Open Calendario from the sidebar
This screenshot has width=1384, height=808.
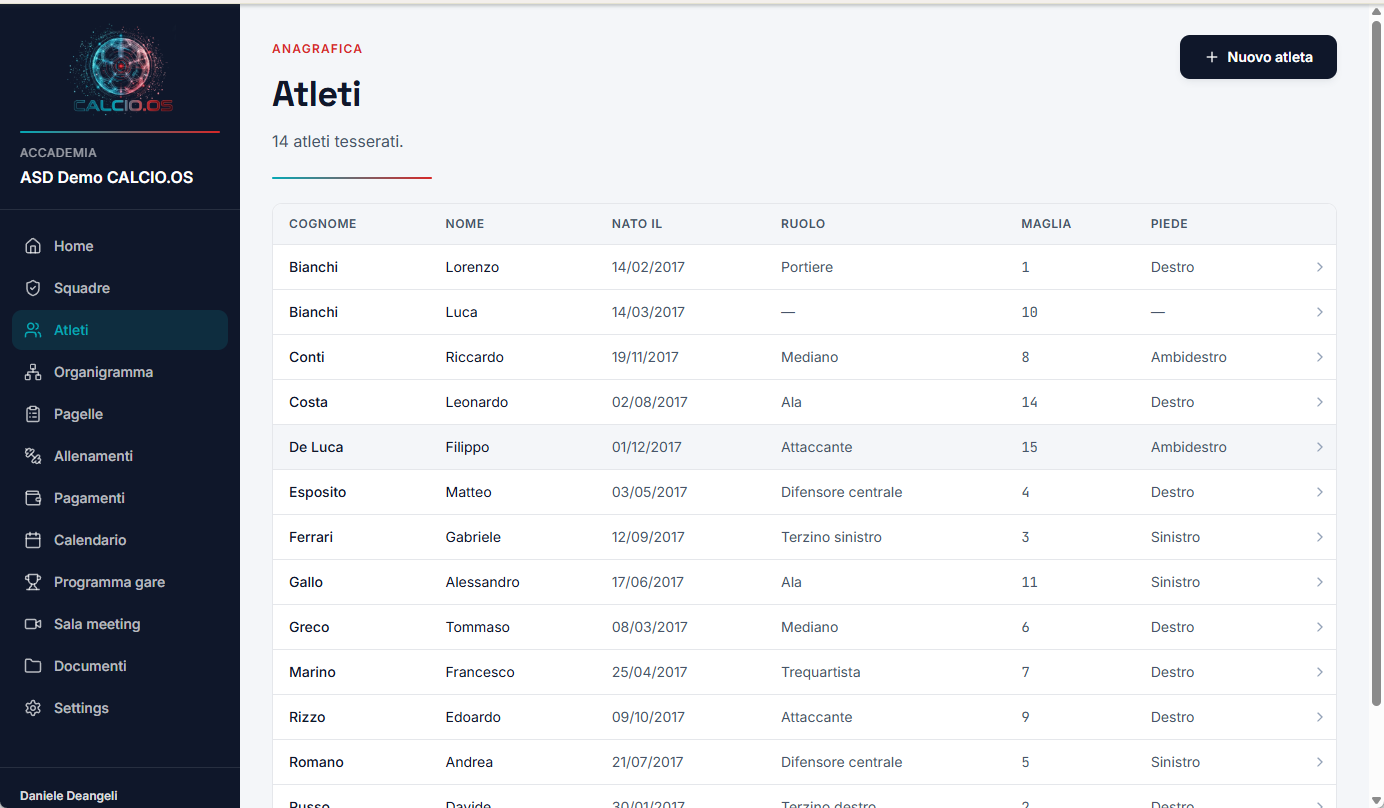120,540
